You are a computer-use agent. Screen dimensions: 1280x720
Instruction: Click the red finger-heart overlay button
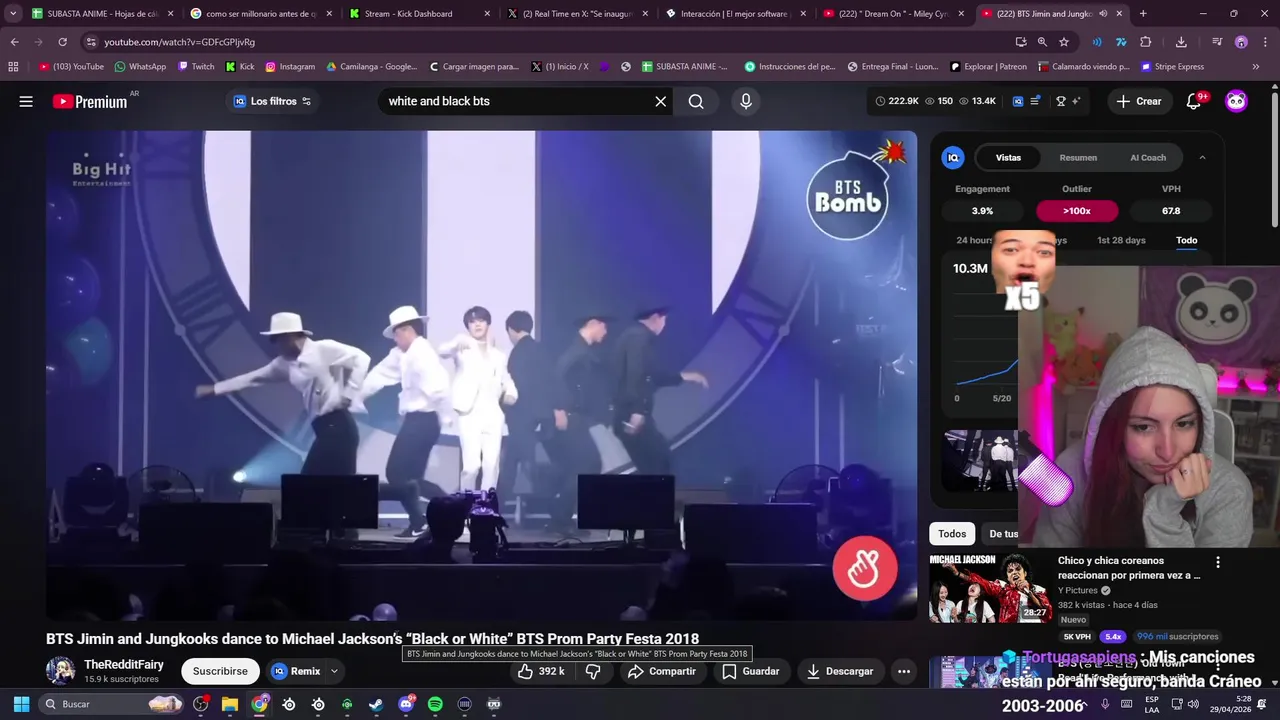click(865, 569)
